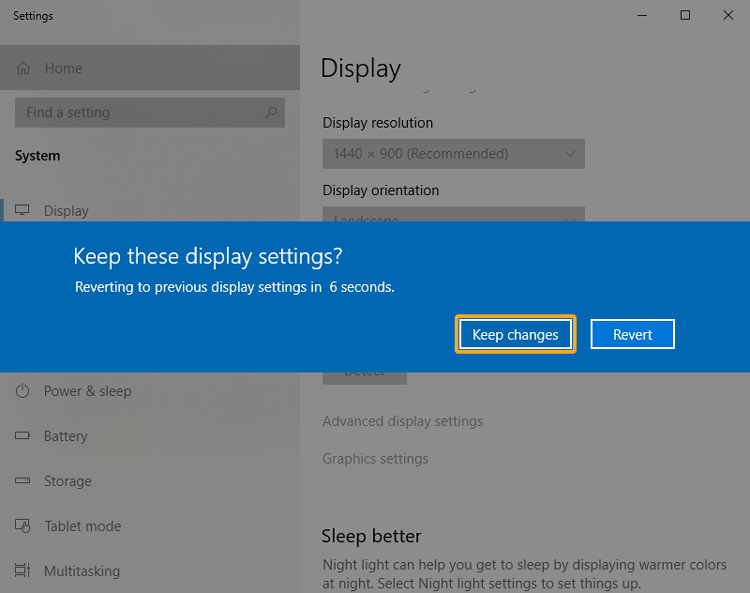Click the Home house icon
750x593 pixels.
23,68
